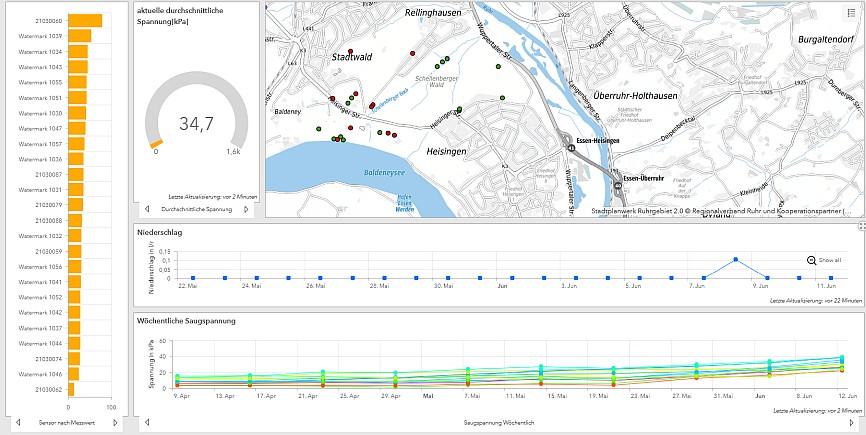Open the map legend list icon
This screenshot has width=866, height=435.
click(x=851, y=14)
